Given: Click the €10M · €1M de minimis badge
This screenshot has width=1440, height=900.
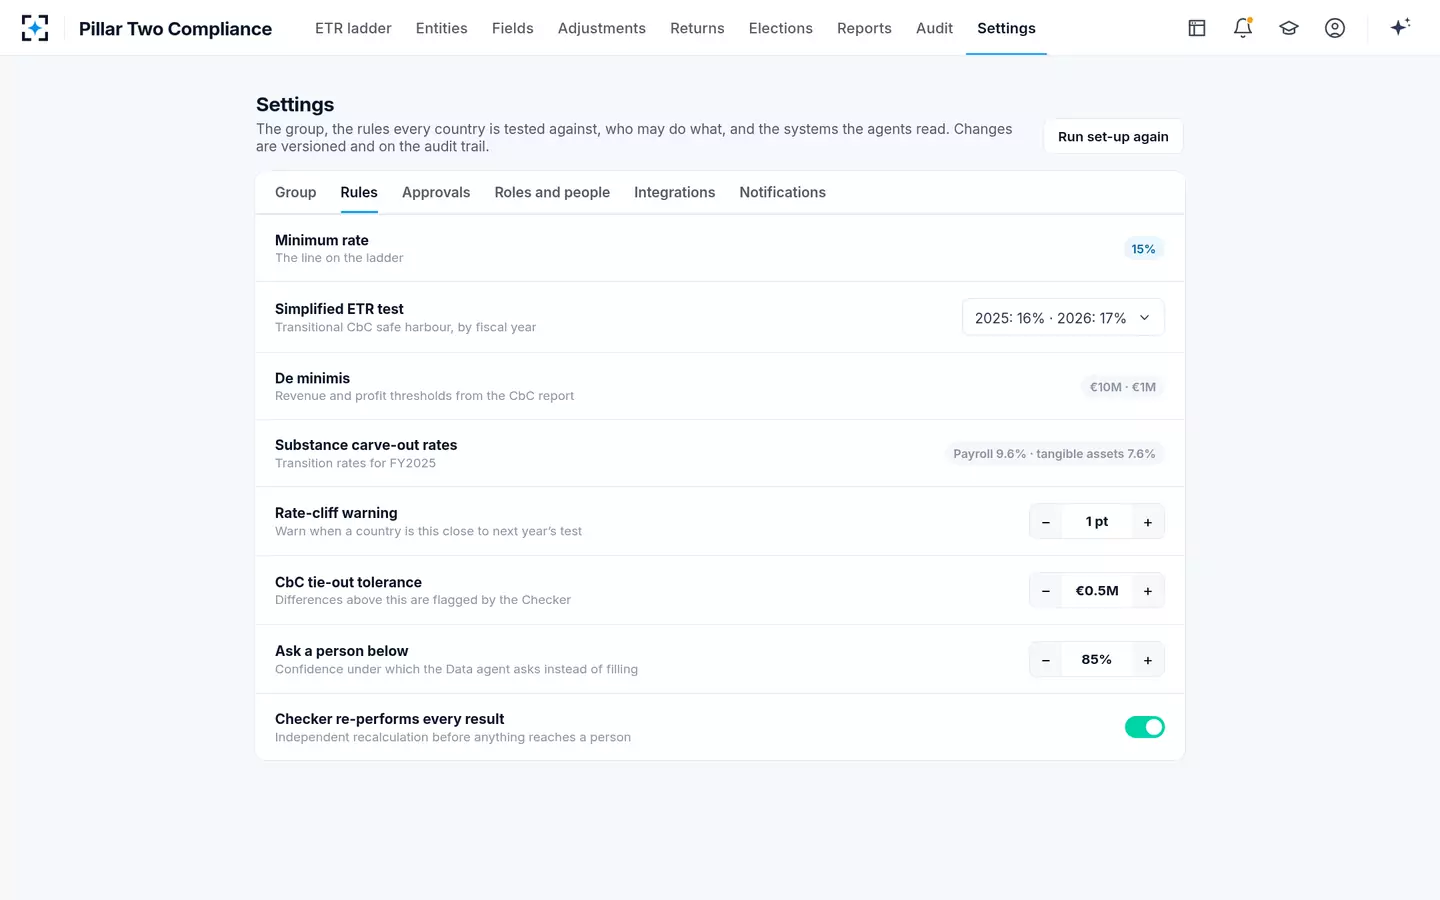Looking at the screenshot, I should (1123, 387).
